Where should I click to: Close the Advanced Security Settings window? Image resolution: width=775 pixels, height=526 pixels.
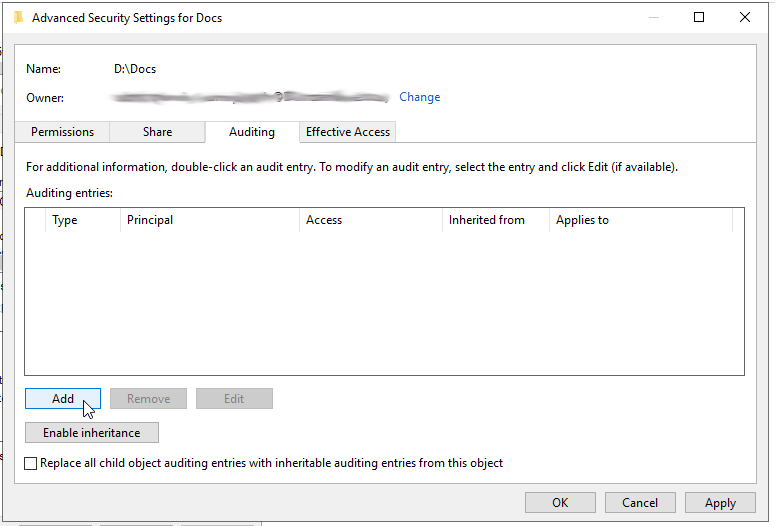pyautogui.click(x=744, y=17)
